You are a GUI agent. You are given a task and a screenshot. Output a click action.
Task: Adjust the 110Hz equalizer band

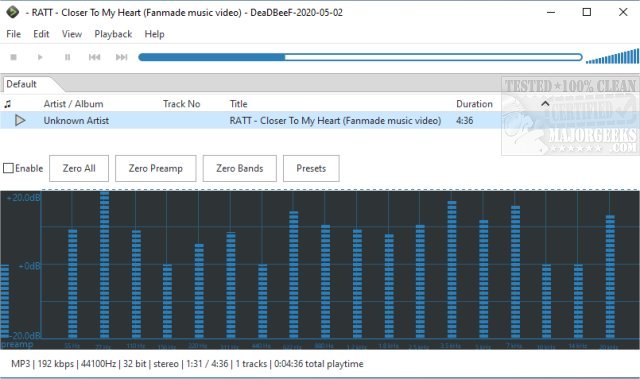tap(136, 284)
